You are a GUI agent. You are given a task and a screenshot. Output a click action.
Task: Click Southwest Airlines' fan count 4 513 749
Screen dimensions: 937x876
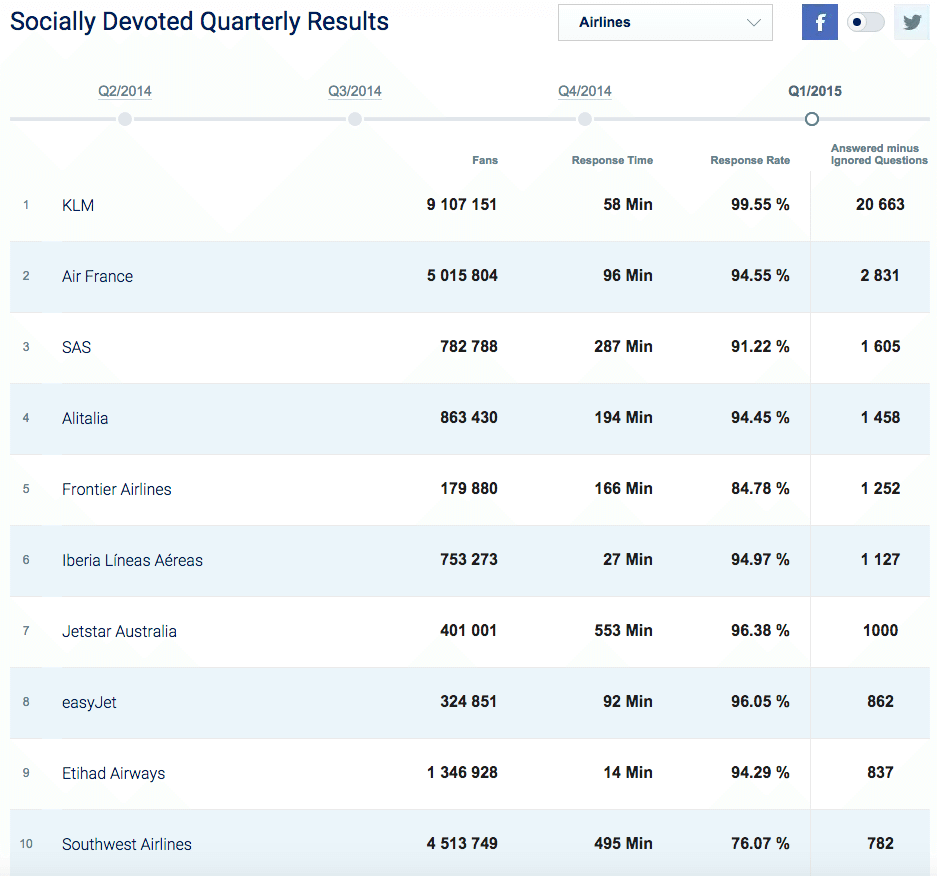[x=462, y=844]
